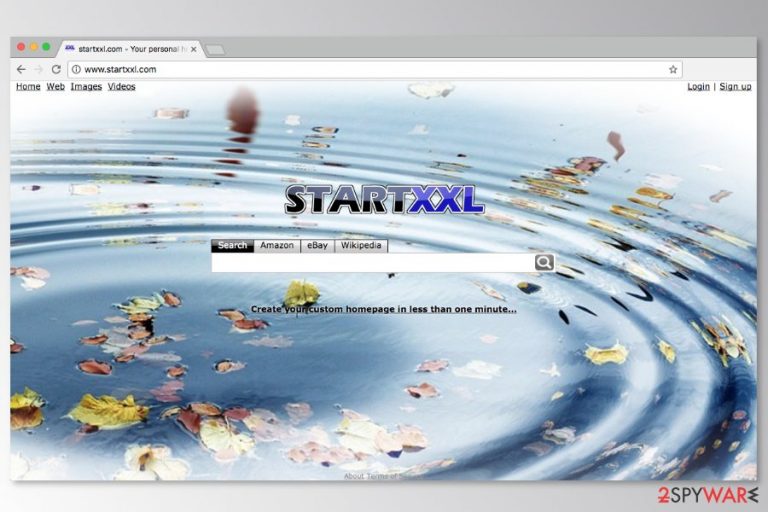768x512 pixels.
Task: Open the Home link
Action: click(x=28, y=87)
